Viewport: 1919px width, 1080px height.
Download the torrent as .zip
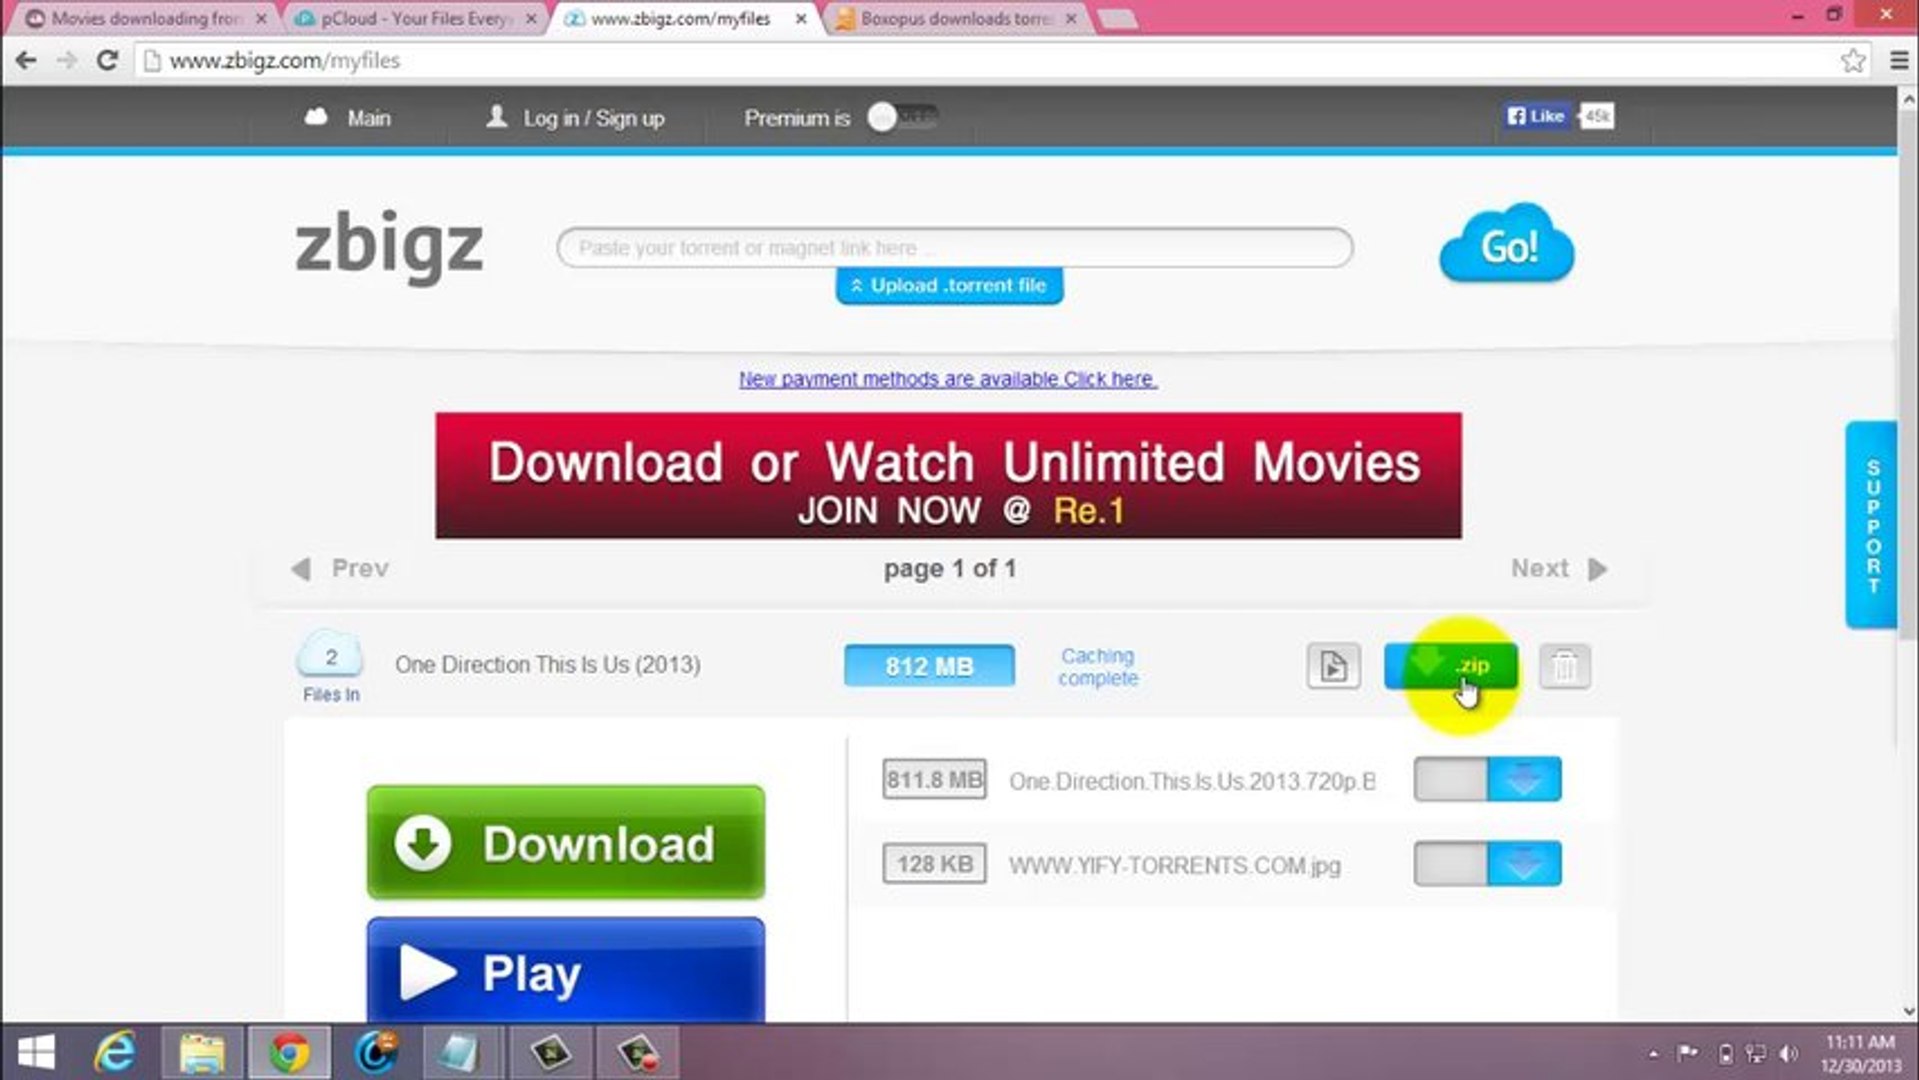coord(1450,666)
